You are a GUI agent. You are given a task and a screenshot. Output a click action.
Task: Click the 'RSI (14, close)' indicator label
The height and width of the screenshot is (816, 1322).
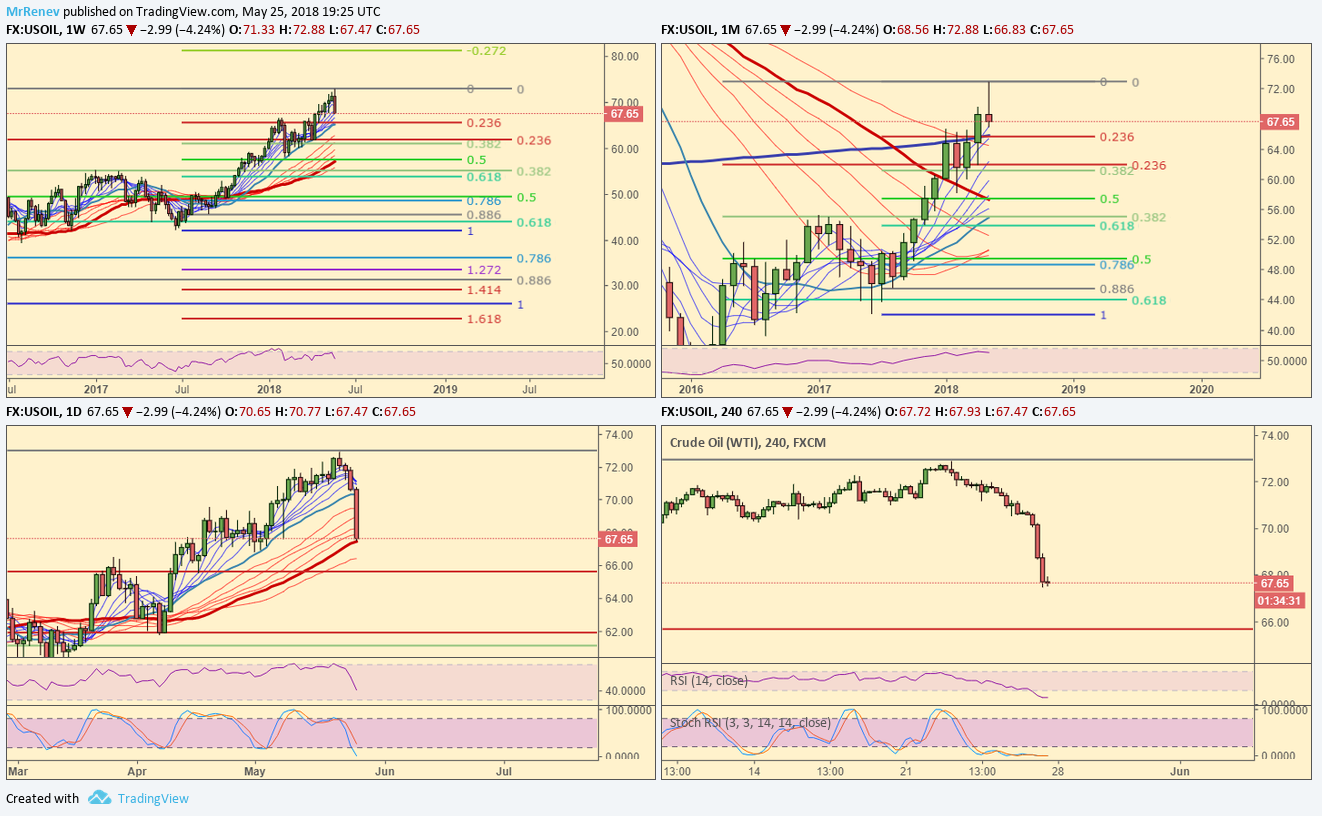[x=707, y=680]
